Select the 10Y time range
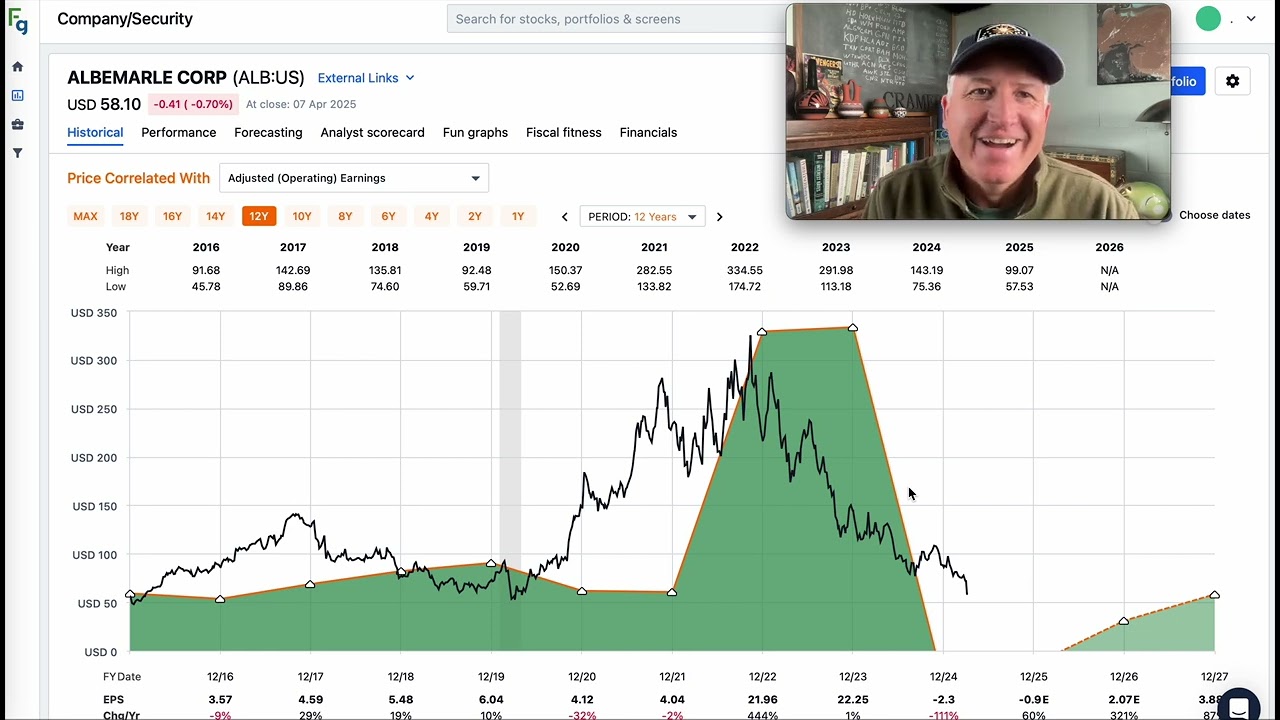 302,216
